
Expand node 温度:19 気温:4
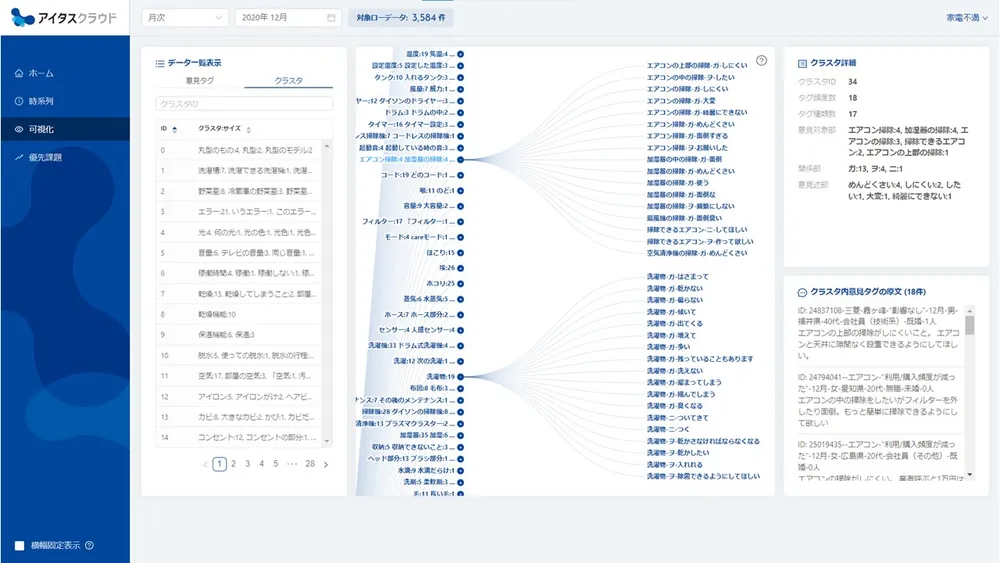coord(460,54)
